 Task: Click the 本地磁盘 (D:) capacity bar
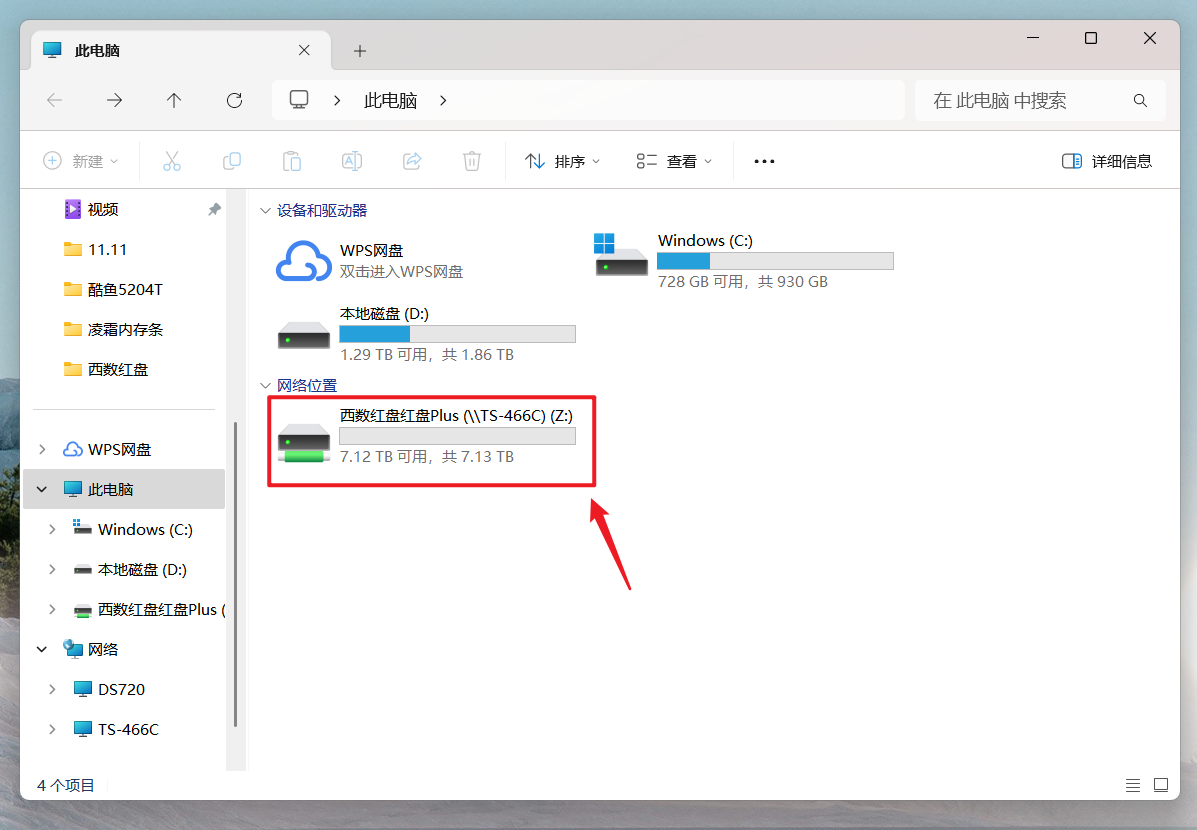(x=457, y=334)
